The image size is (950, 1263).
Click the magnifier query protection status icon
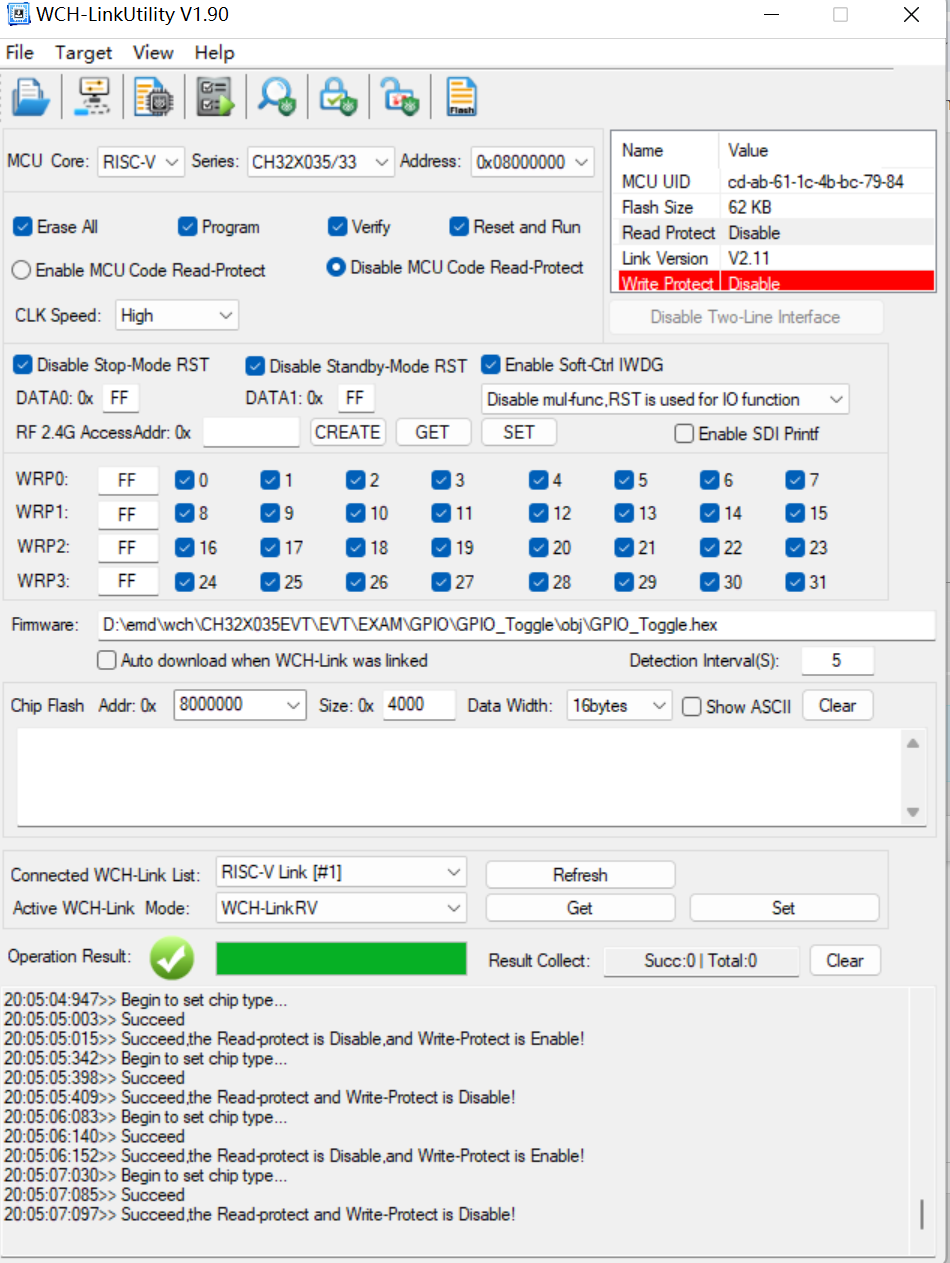275,97
